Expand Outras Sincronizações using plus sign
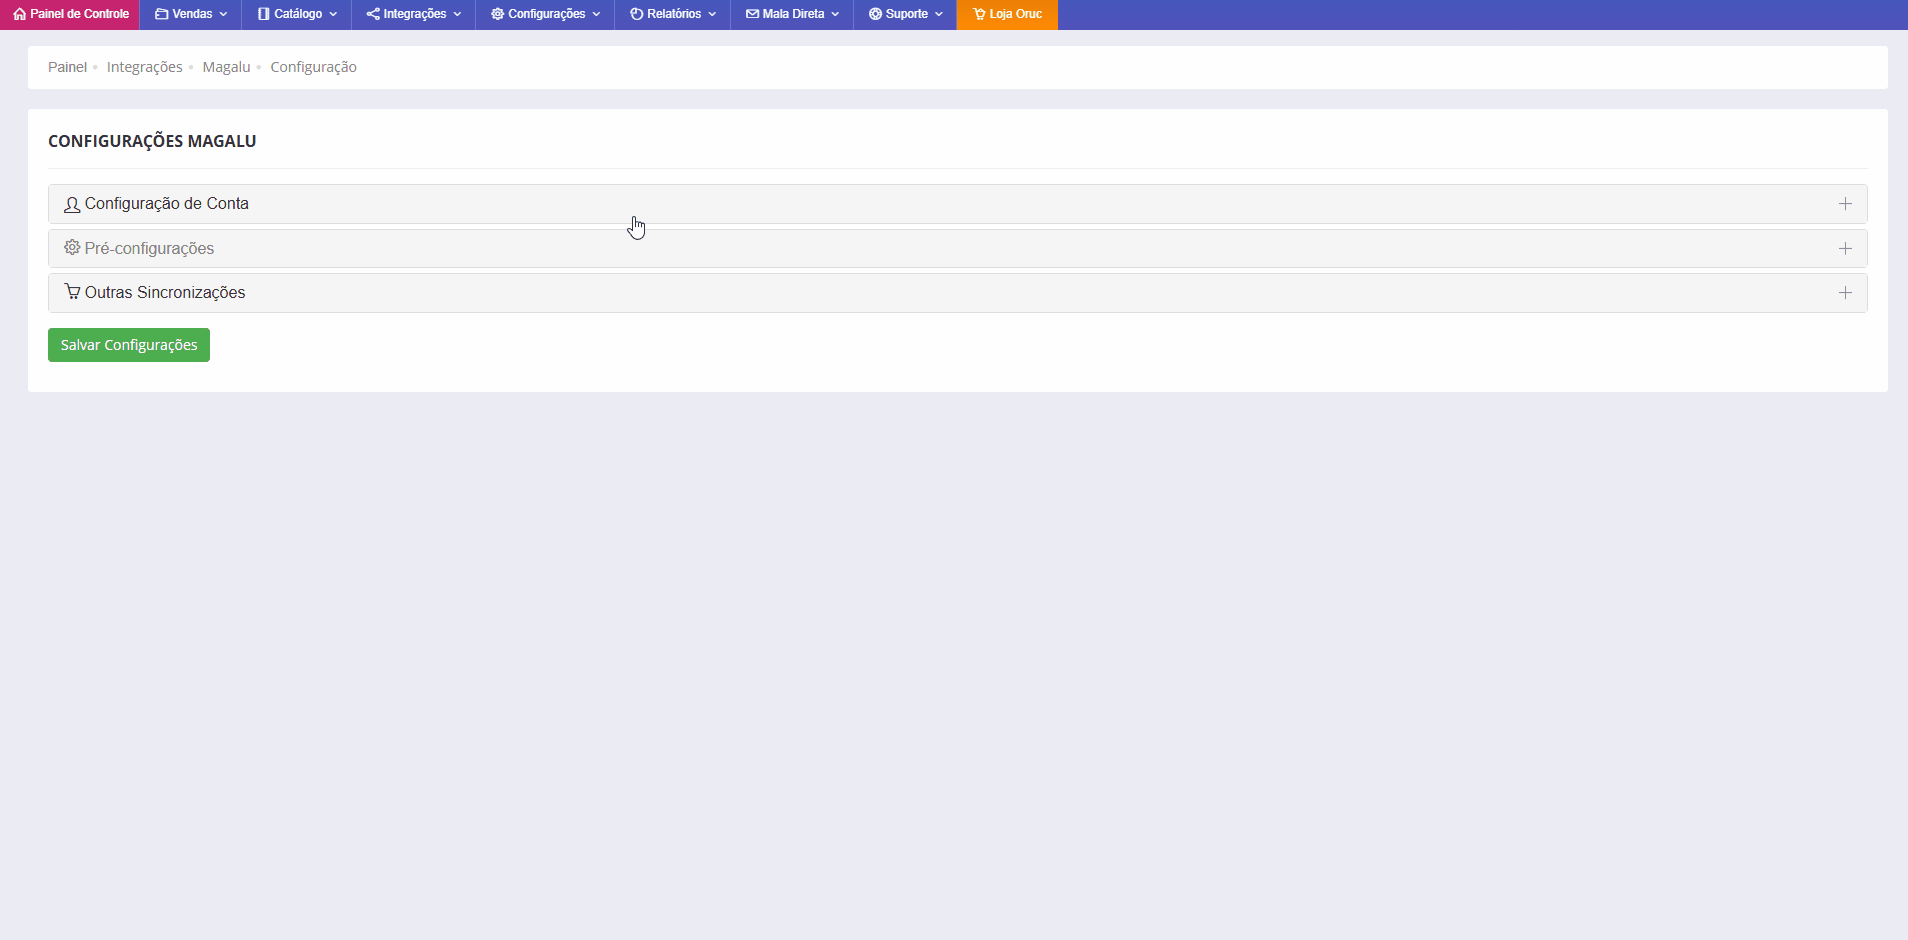1908x940 pixels. (1845, 293)
